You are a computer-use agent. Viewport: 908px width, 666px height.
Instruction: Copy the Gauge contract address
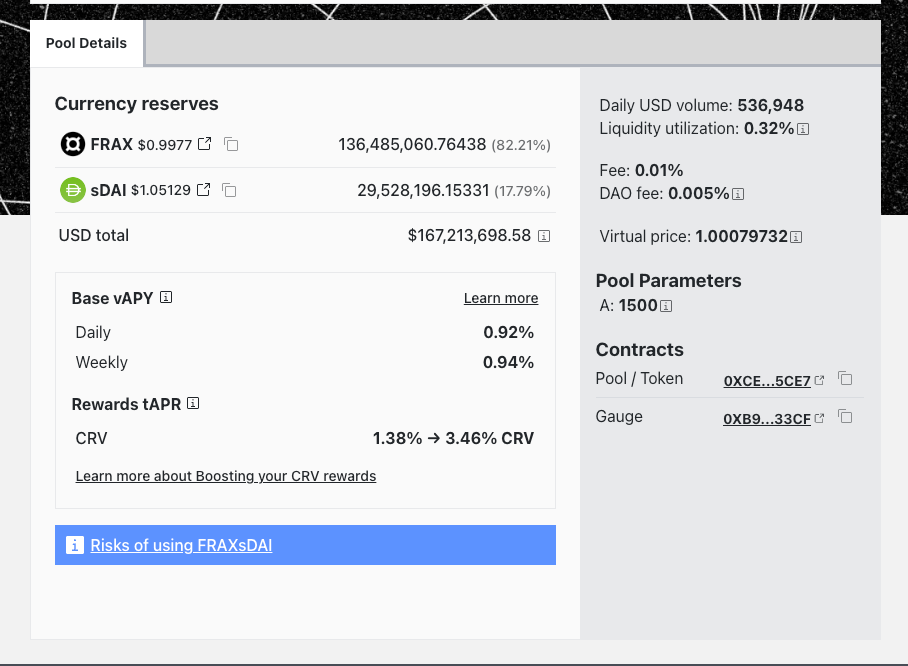[x=845, y=417]
